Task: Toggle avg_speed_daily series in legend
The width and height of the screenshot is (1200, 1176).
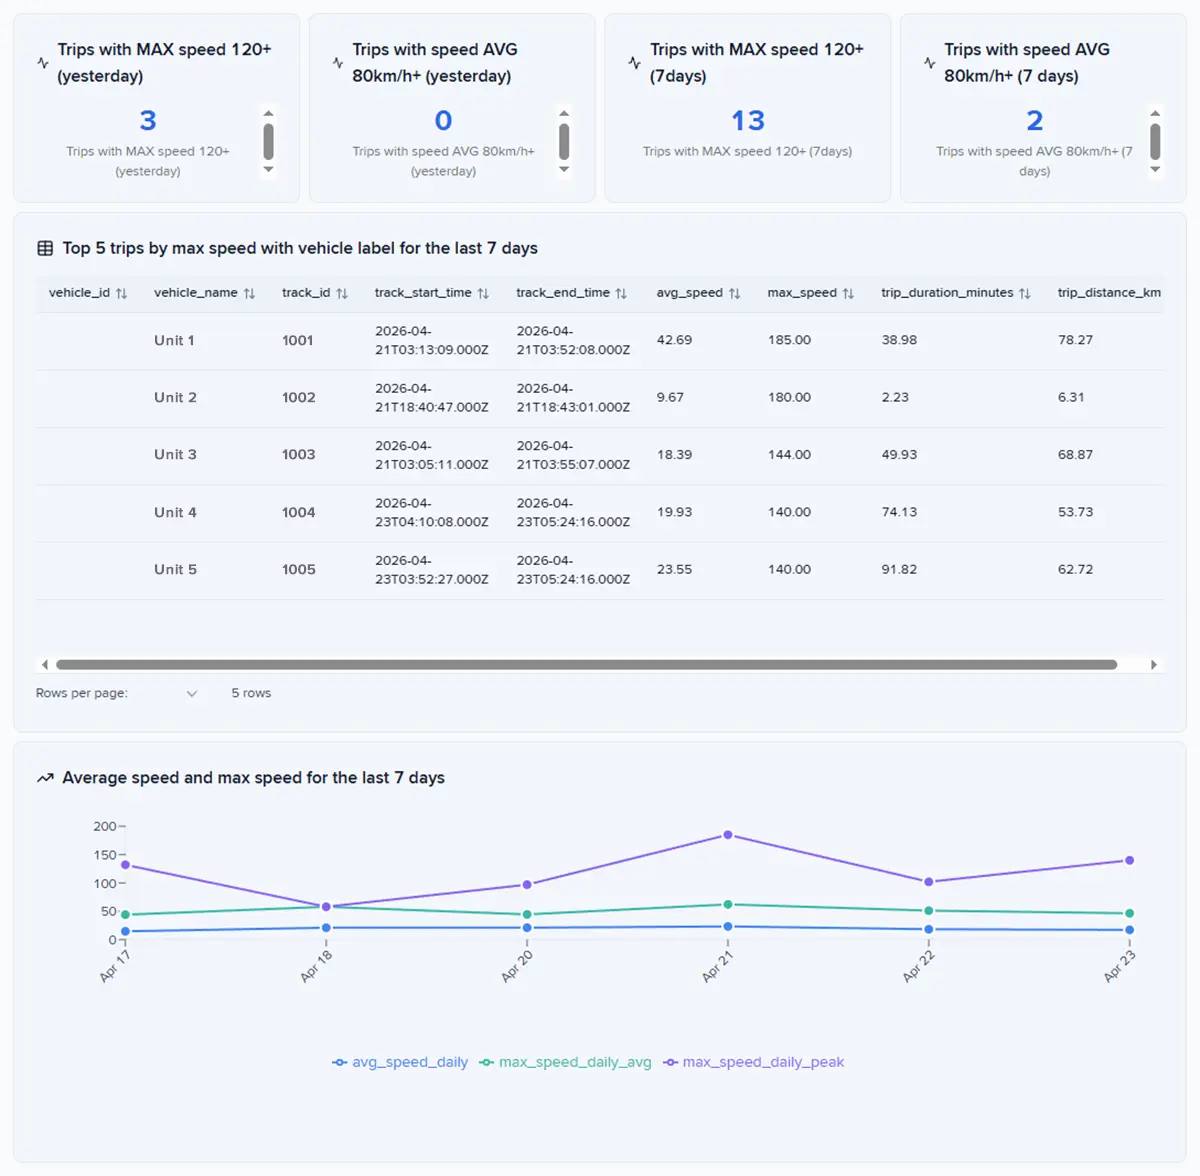Action: 400,1062
